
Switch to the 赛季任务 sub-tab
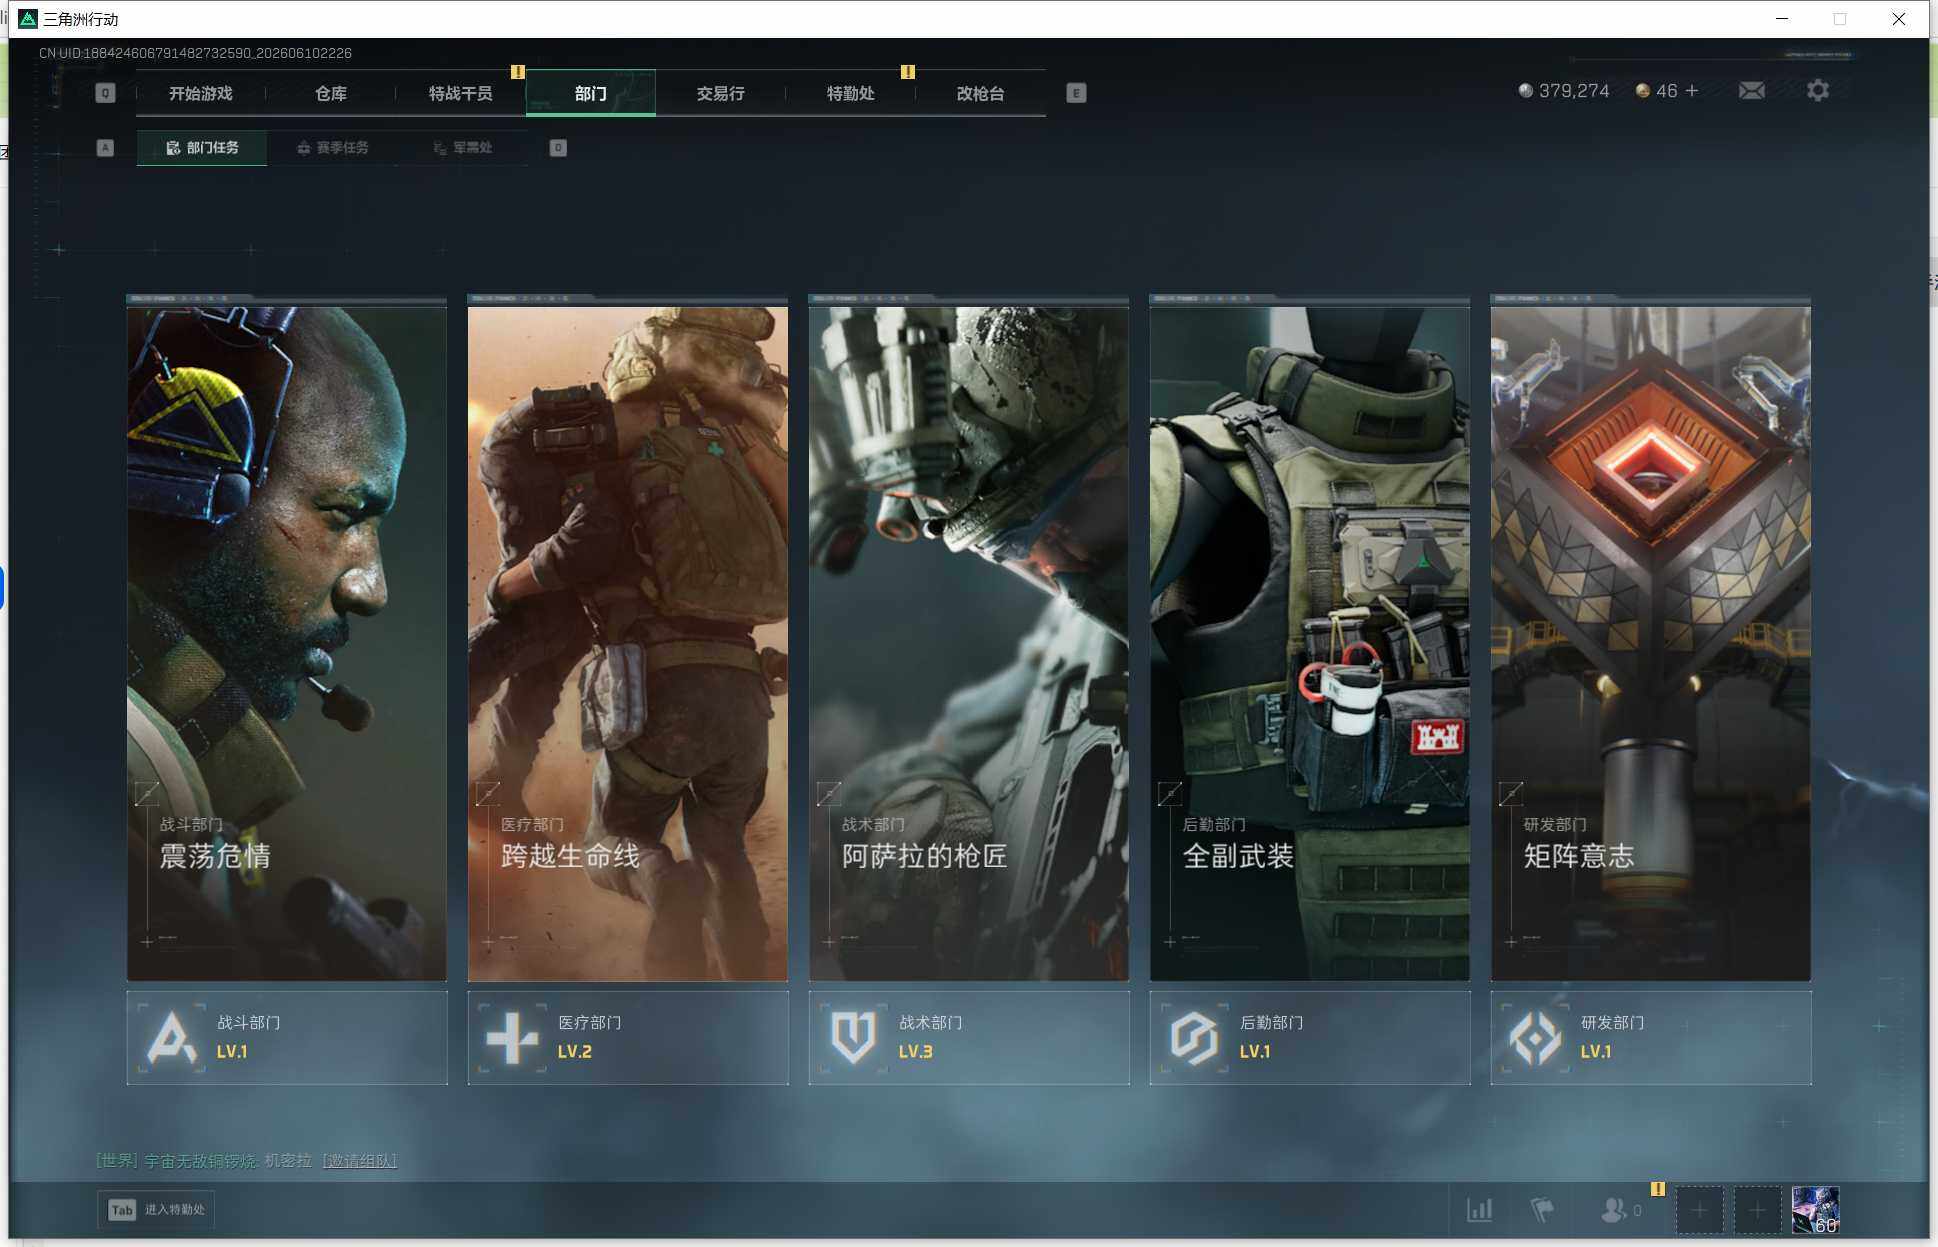click(x=332, y=148)
